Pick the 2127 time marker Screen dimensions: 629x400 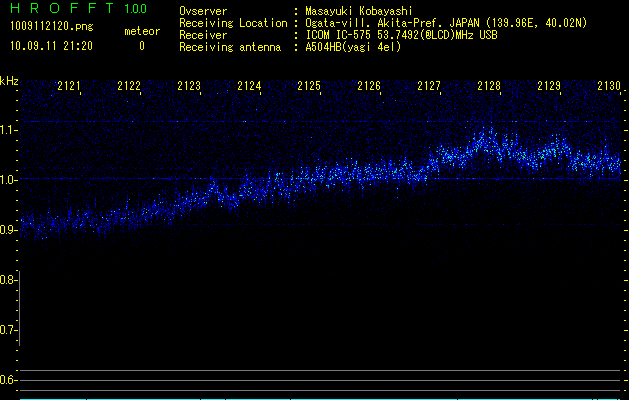429,87
